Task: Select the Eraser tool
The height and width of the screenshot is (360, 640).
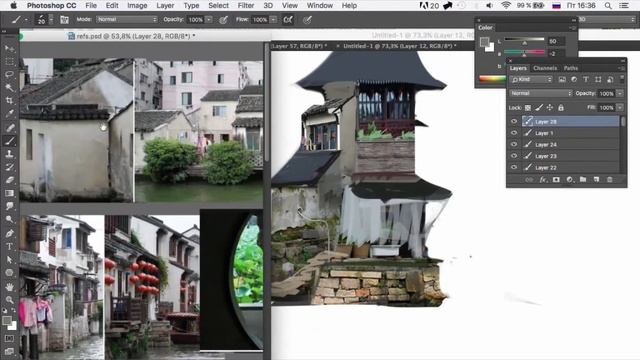Action: pyautogui.click(x=9, y=180)
